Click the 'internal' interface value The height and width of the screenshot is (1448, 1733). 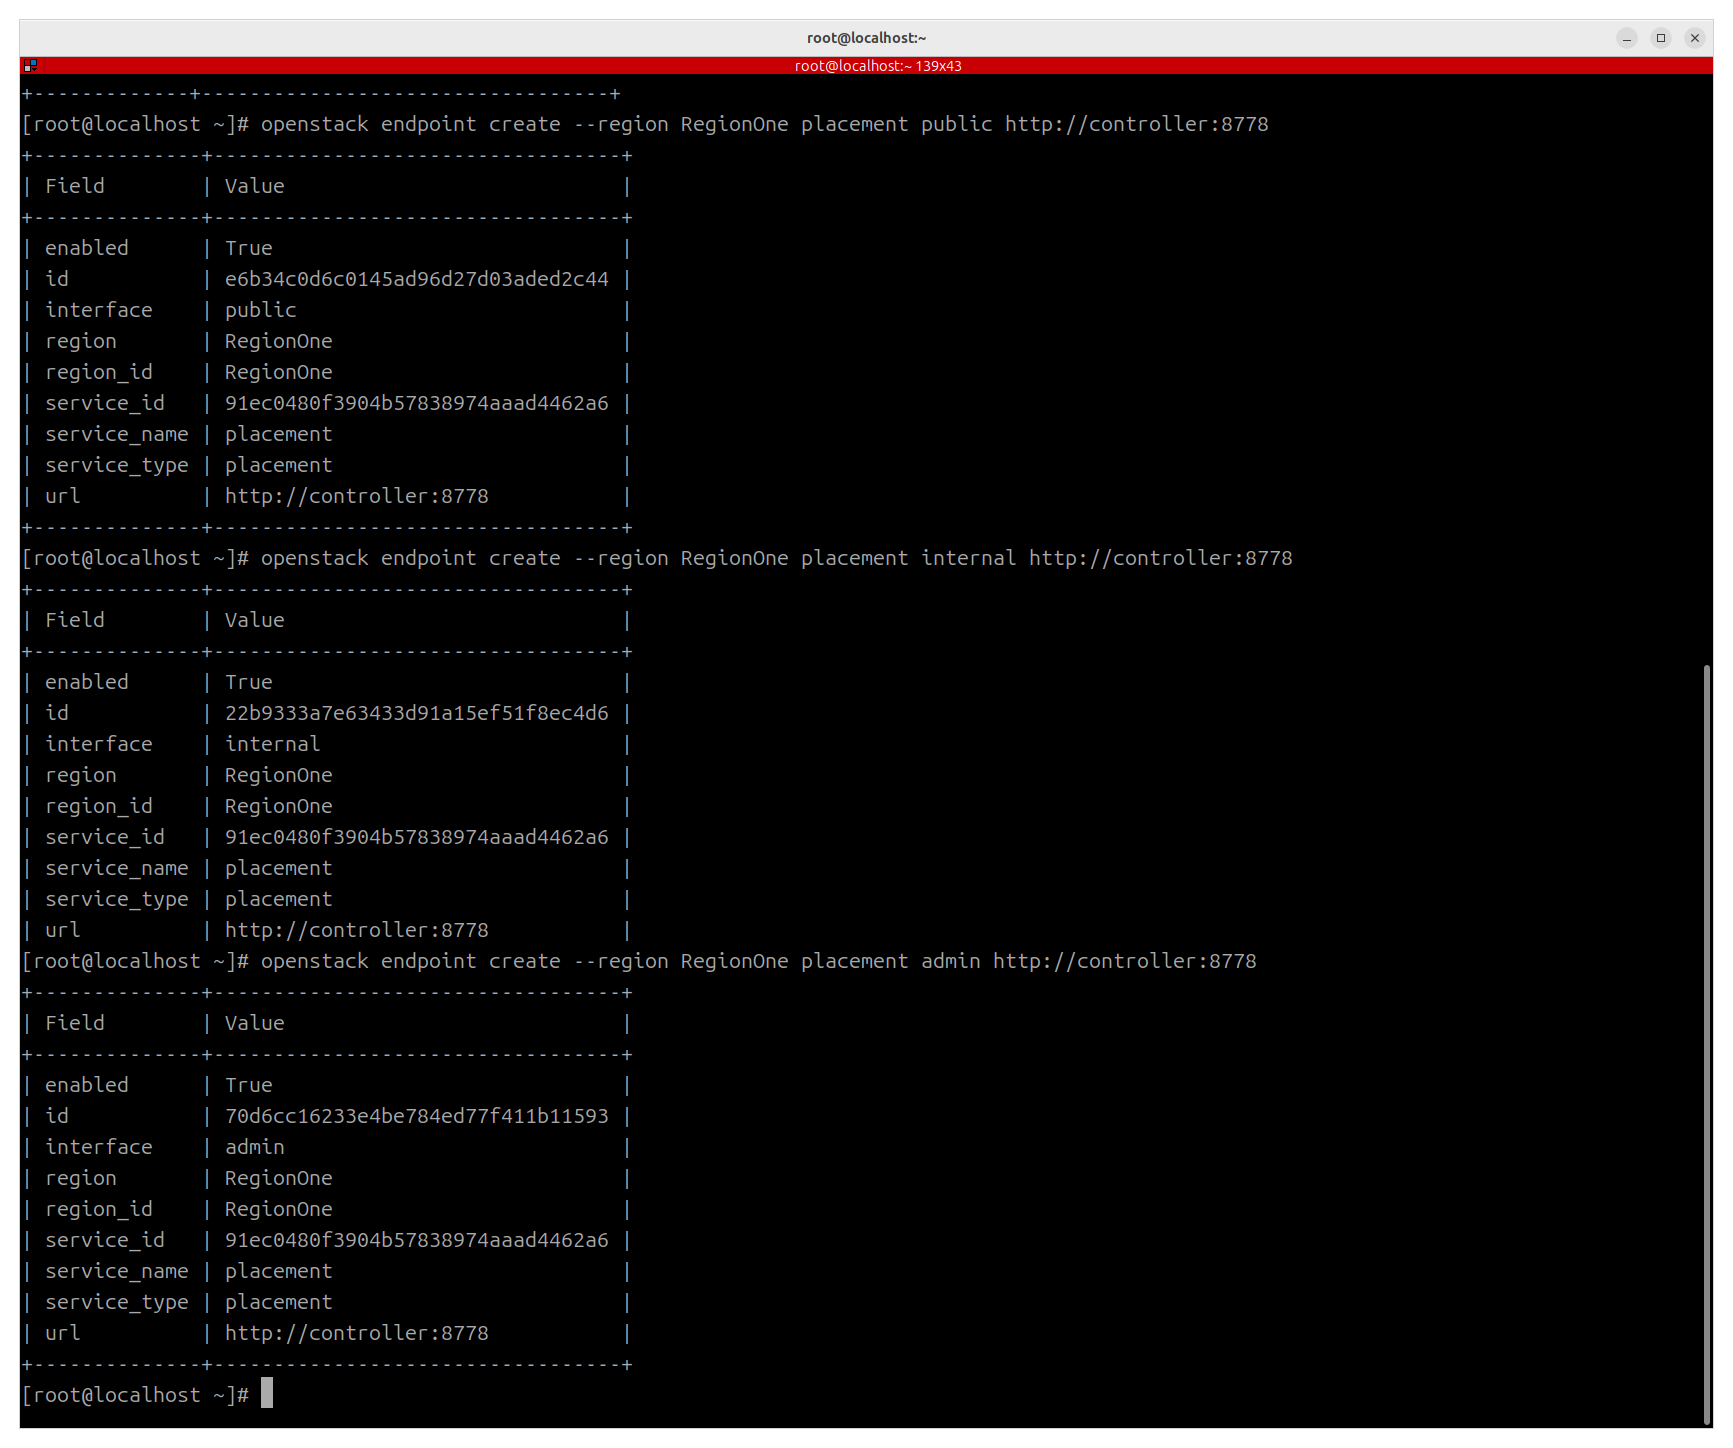(272, 744)
